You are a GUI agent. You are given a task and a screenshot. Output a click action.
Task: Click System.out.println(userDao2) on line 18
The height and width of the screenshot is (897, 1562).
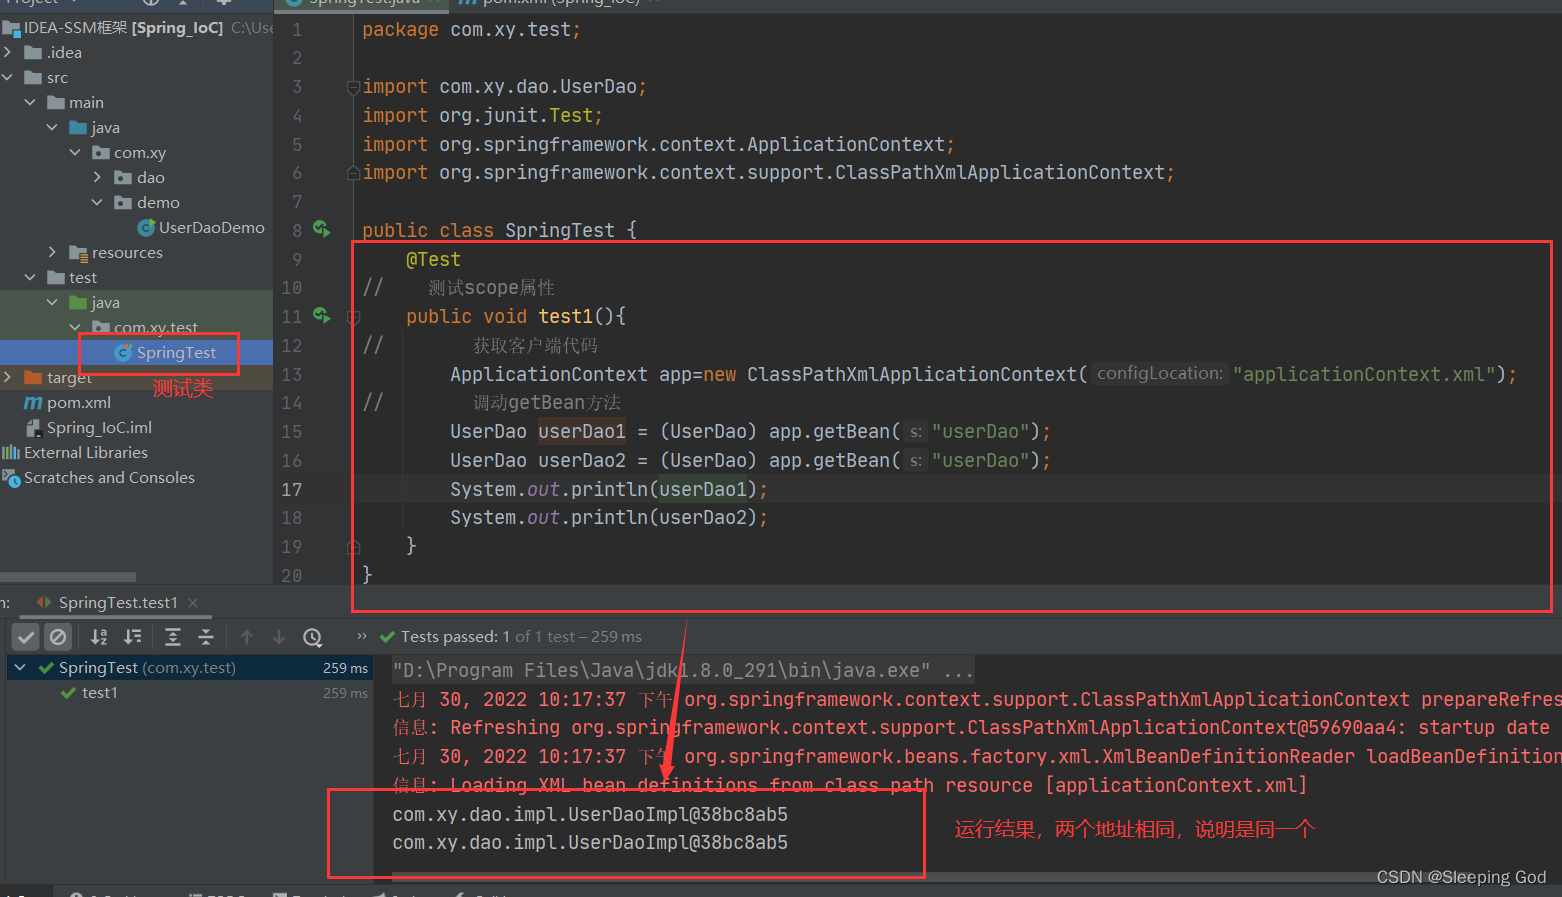click(609, 517)
